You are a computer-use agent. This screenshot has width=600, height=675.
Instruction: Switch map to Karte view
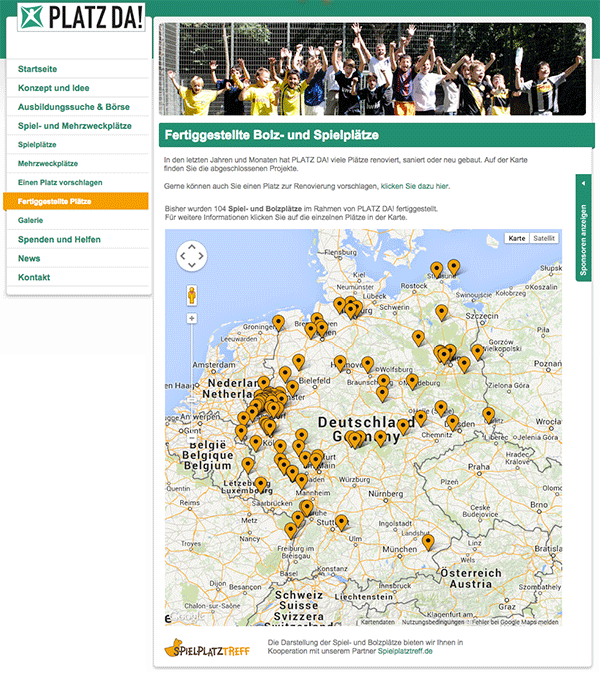pos(517,238)
